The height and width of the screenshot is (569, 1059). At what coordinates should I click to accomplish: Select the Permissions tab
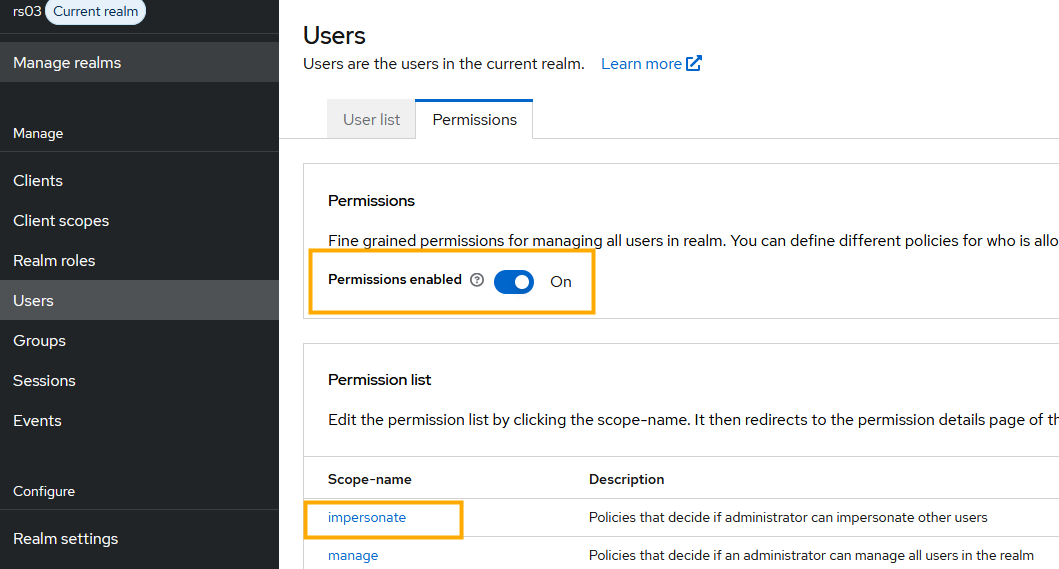tap(474, 119)
